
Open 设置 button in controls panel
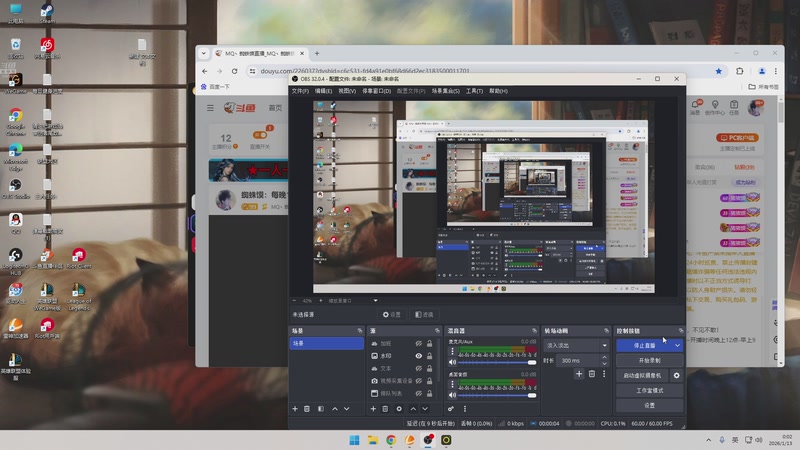pos(649,405)
